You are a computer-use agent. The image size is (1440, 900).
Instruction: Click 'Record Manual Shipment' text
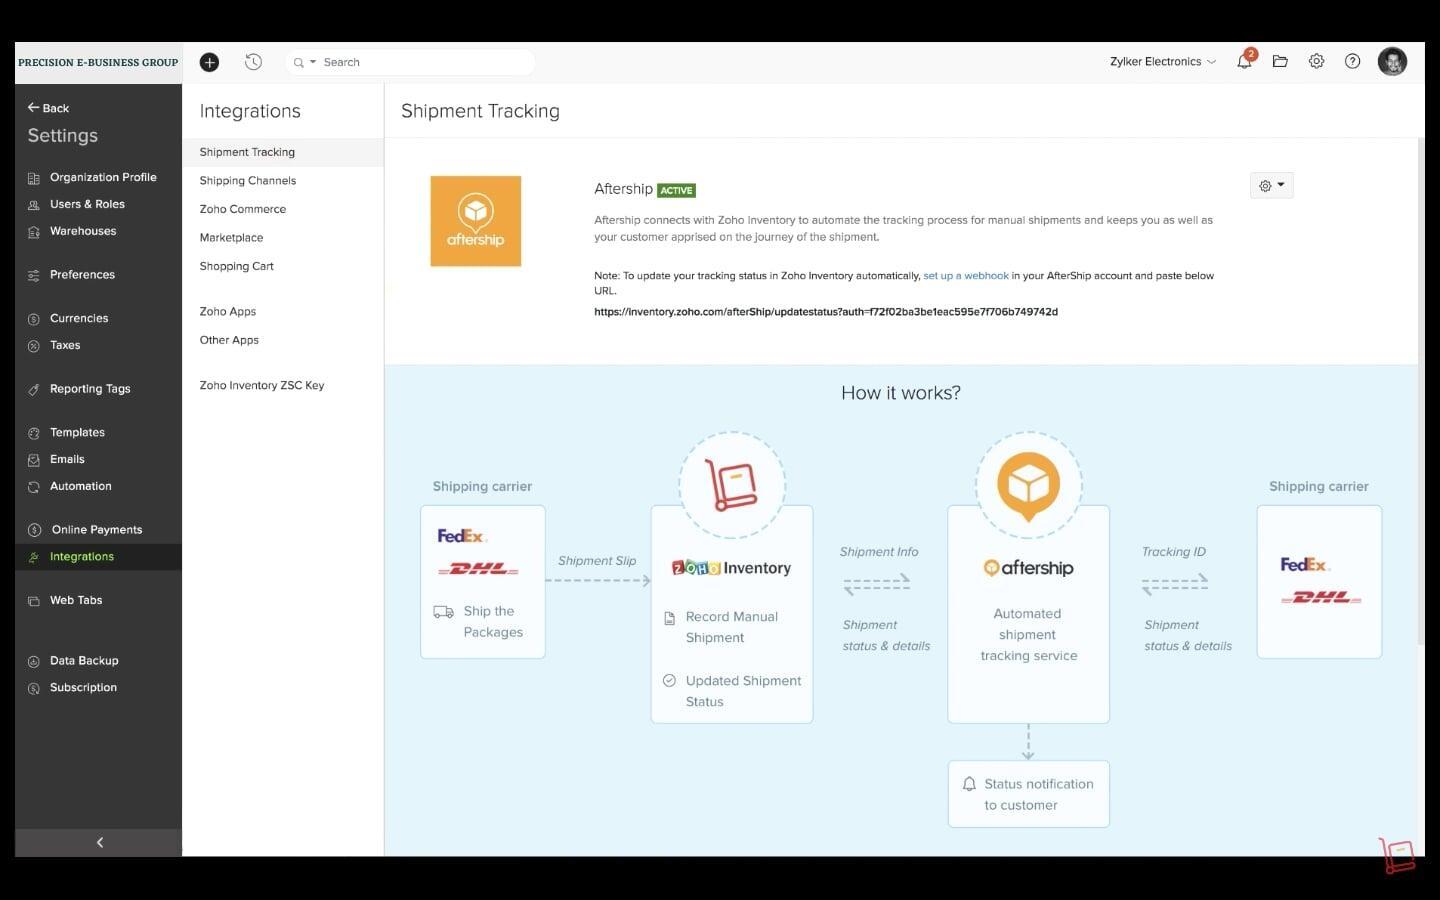pos(731,627)
